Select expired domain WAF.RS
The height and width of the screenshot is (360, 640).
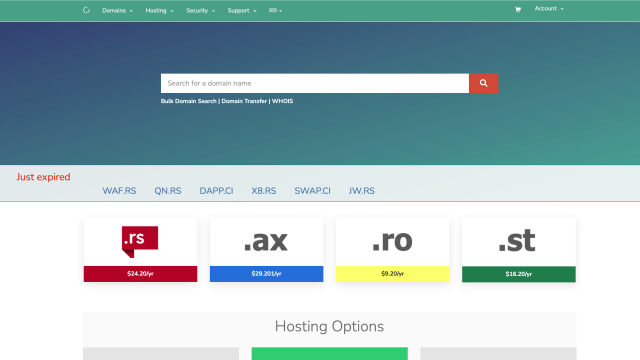[x=119, y=191]
